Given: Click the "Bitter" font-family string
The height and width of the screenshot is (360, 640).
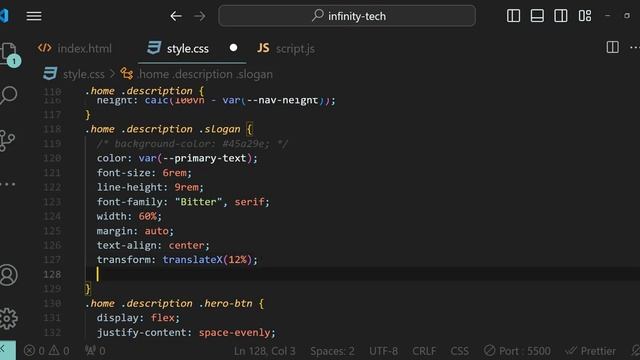Looking at the screenshot, I should pyautogui.click(x=198, y=202).
